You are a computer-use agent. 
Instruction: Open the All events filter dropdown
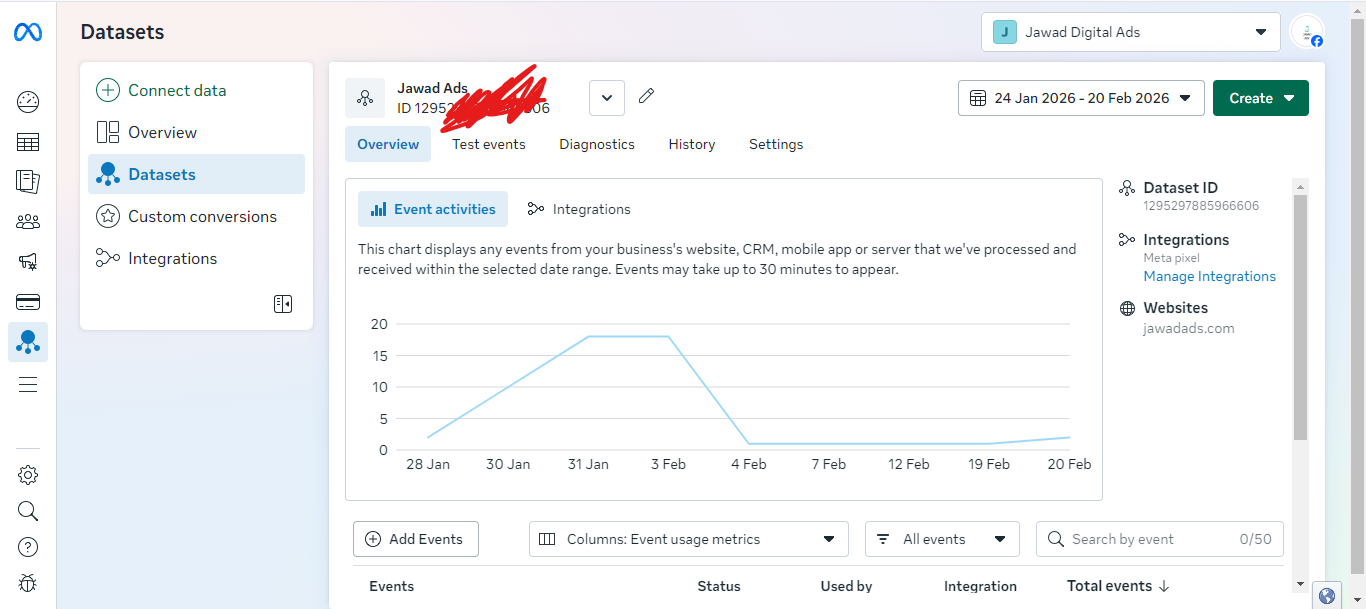click(x=941, y=539)
